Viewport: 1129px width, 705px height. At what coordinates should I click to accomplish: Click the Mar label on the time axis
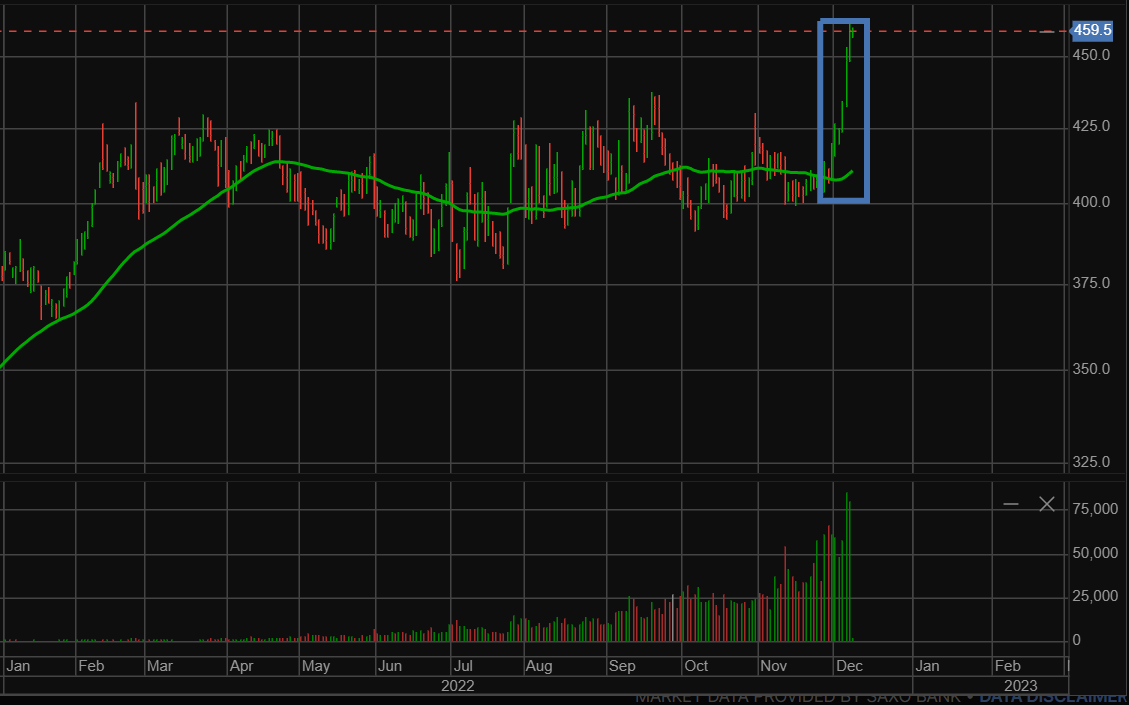pos(160,666)
